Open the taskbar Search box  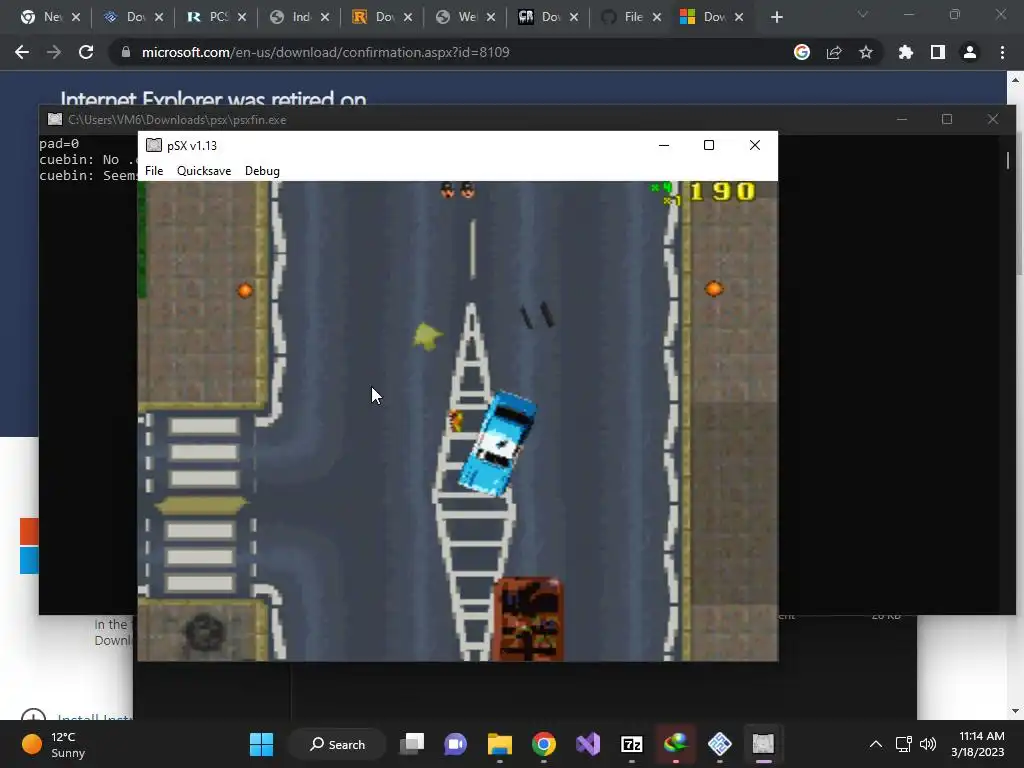[338, 744]
